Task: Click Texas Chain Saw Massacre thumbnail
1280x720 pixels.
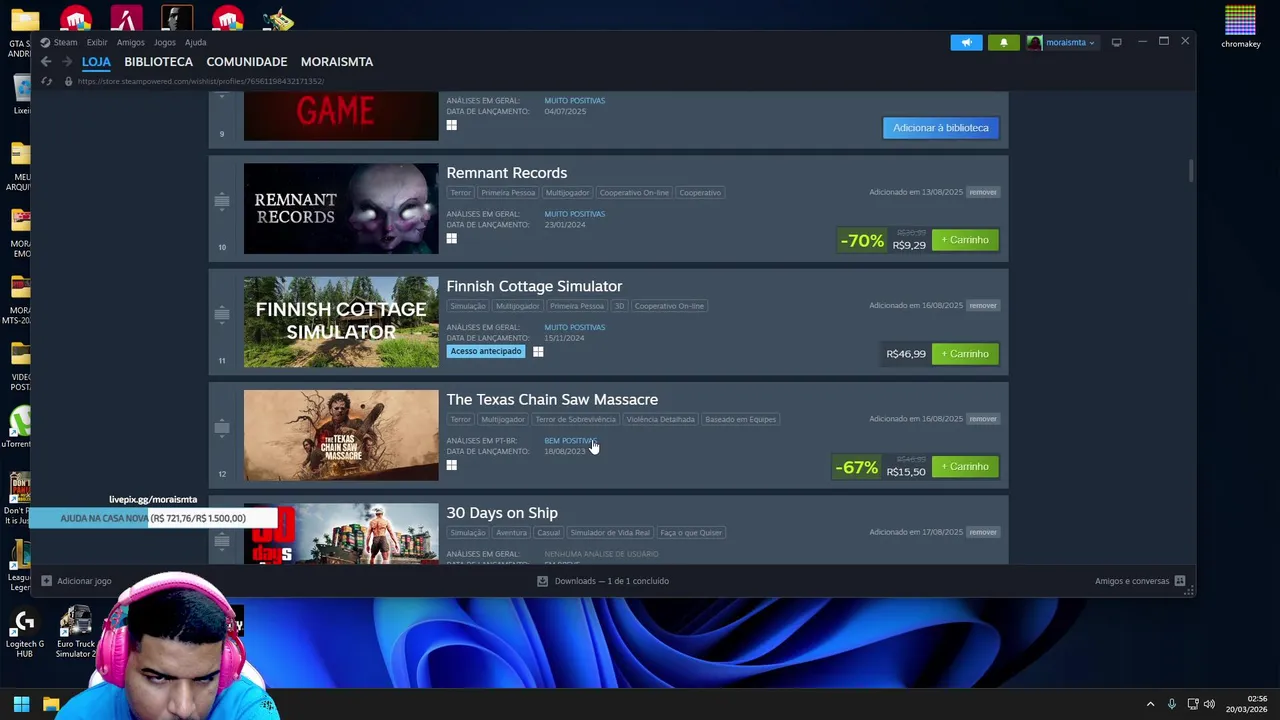Action: [341, 435]
